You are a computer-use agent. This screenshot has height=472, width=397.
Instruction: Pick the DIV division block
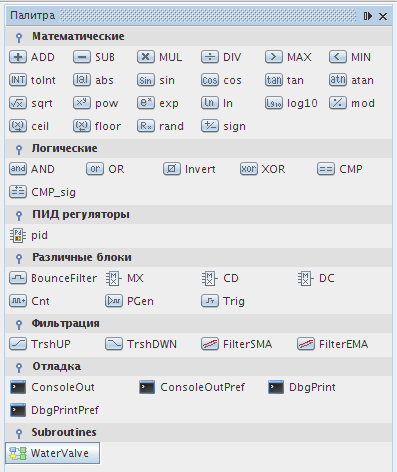pos(221,57)
